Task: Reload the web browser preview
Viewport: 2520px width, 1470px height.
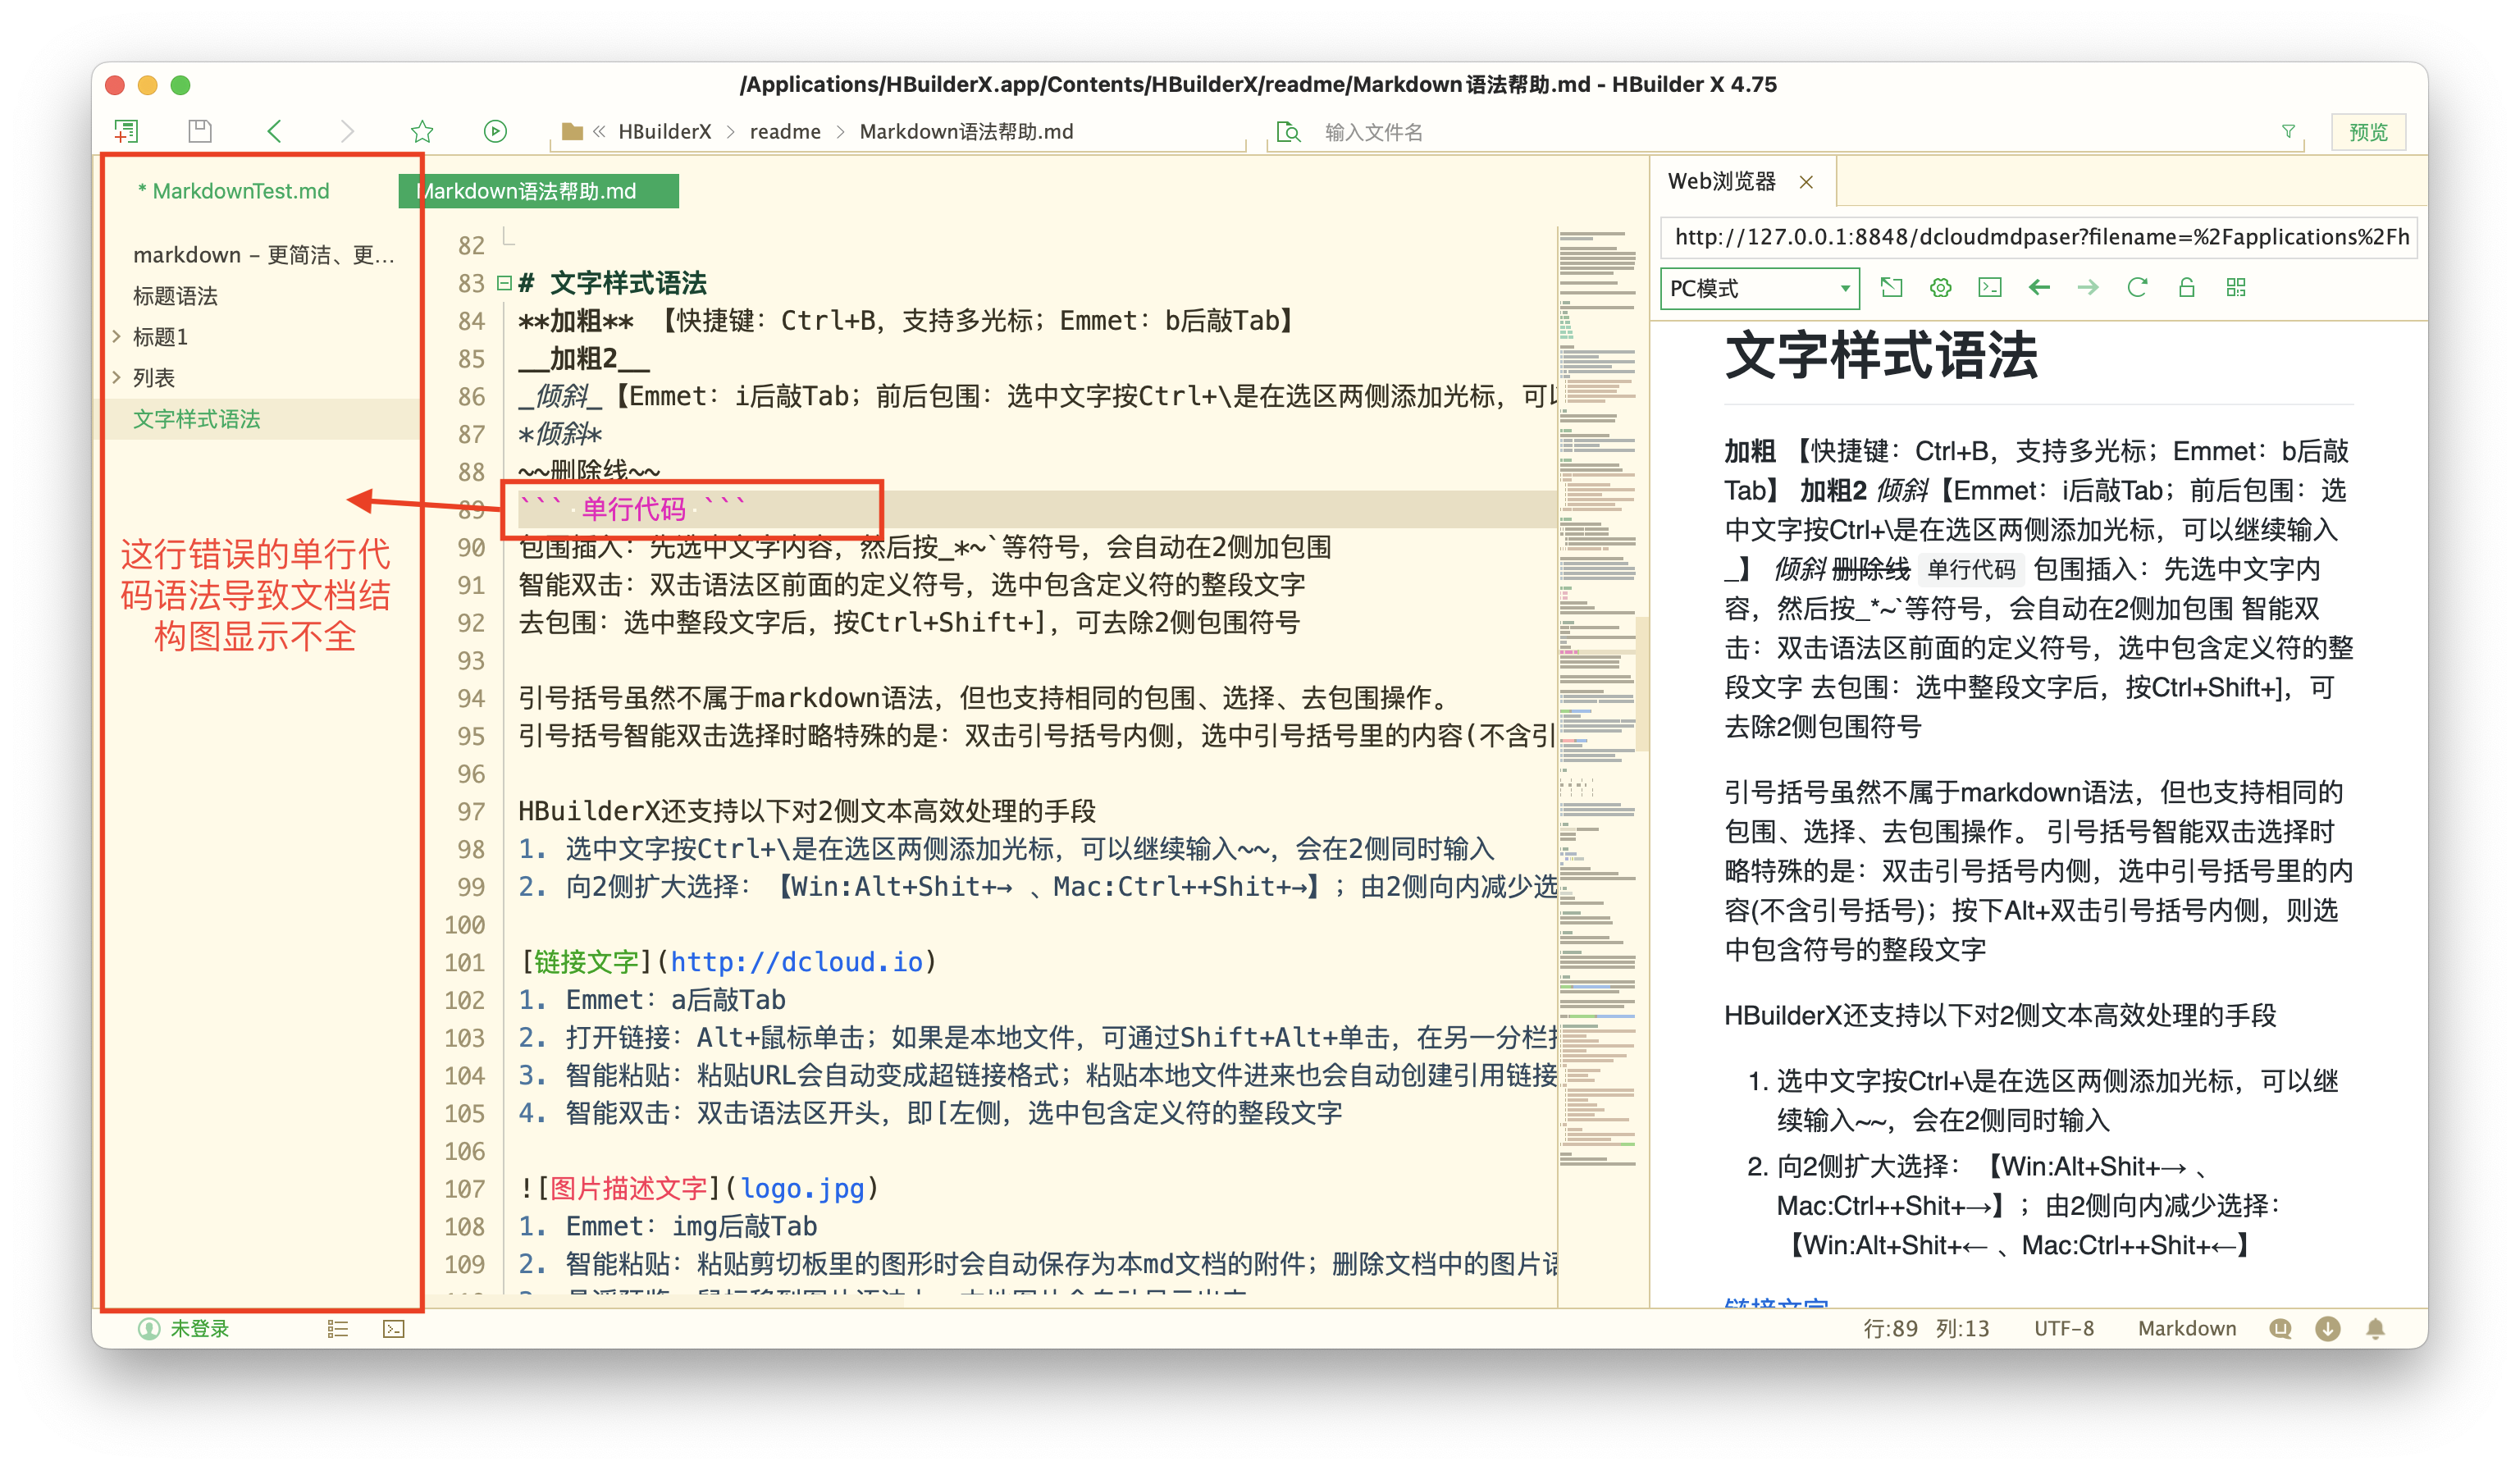Action: pos(2137,288)
